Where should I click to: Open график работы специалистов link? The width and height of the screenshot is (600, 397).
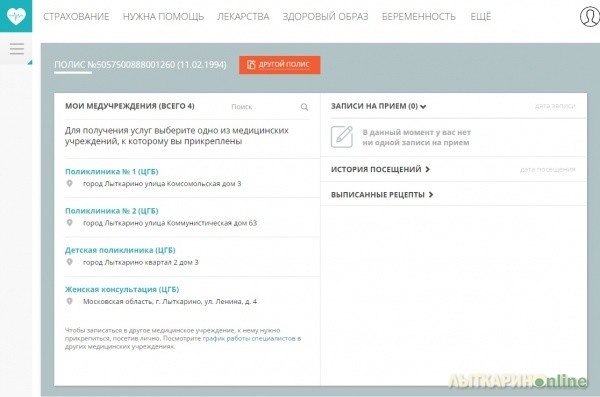tap(249, 338)
